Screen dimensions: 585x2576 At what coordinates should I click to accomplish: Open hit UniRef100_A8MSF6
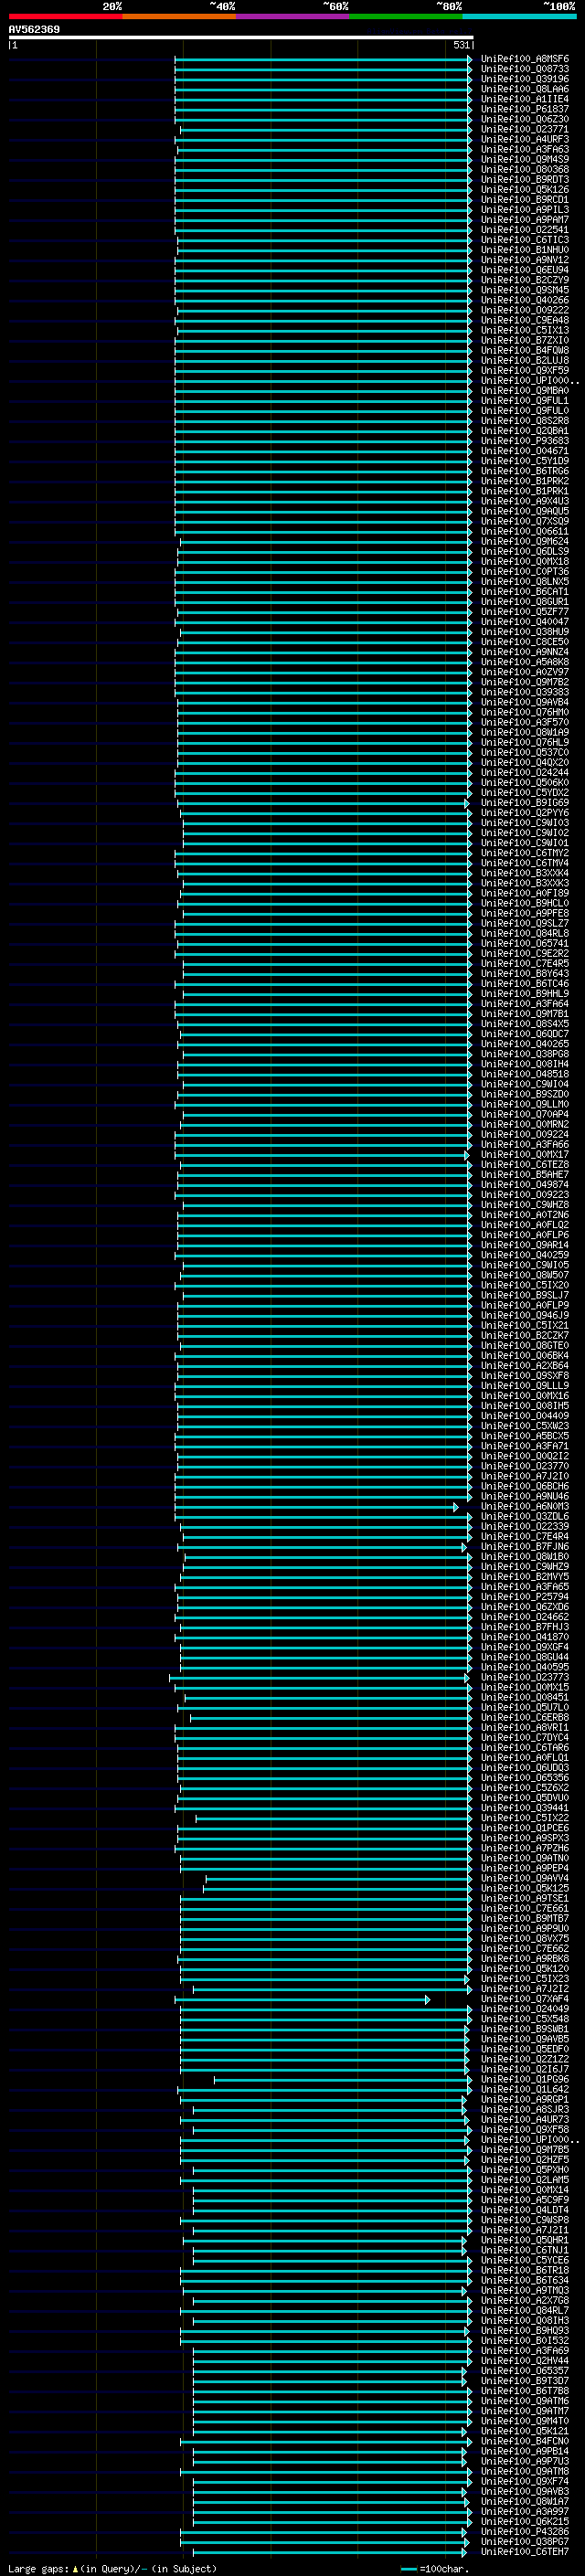[x=525, y=59]
